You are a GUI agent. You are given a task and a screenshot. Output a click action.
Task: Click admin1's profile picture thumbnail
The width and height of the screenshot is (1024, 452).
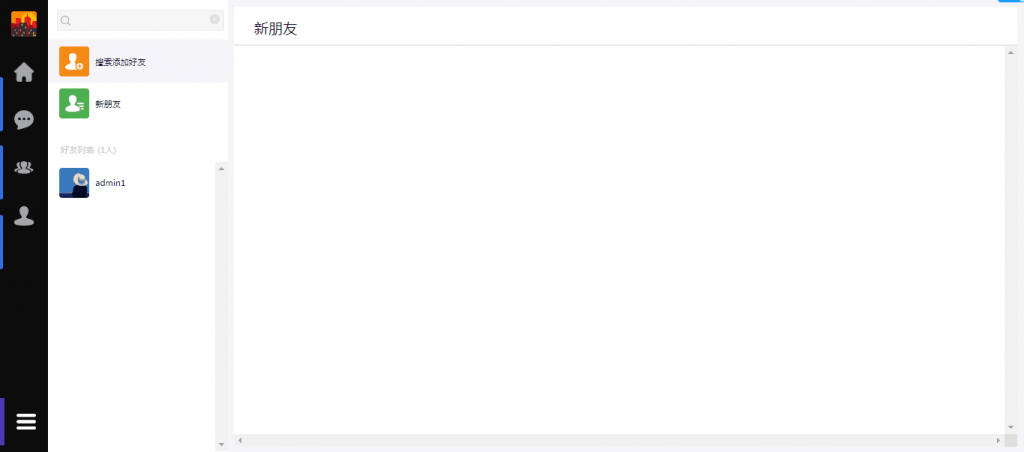tap(74, 183)
